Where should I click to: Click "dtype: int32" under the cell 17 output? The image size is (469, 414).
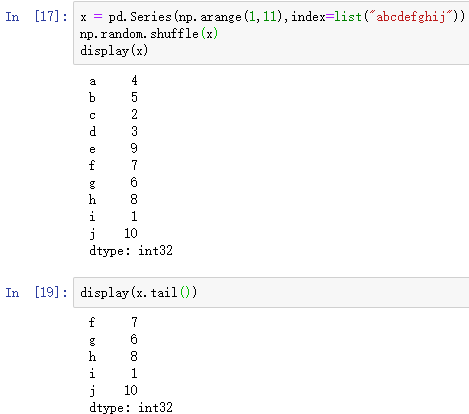(x=131, y=251)
